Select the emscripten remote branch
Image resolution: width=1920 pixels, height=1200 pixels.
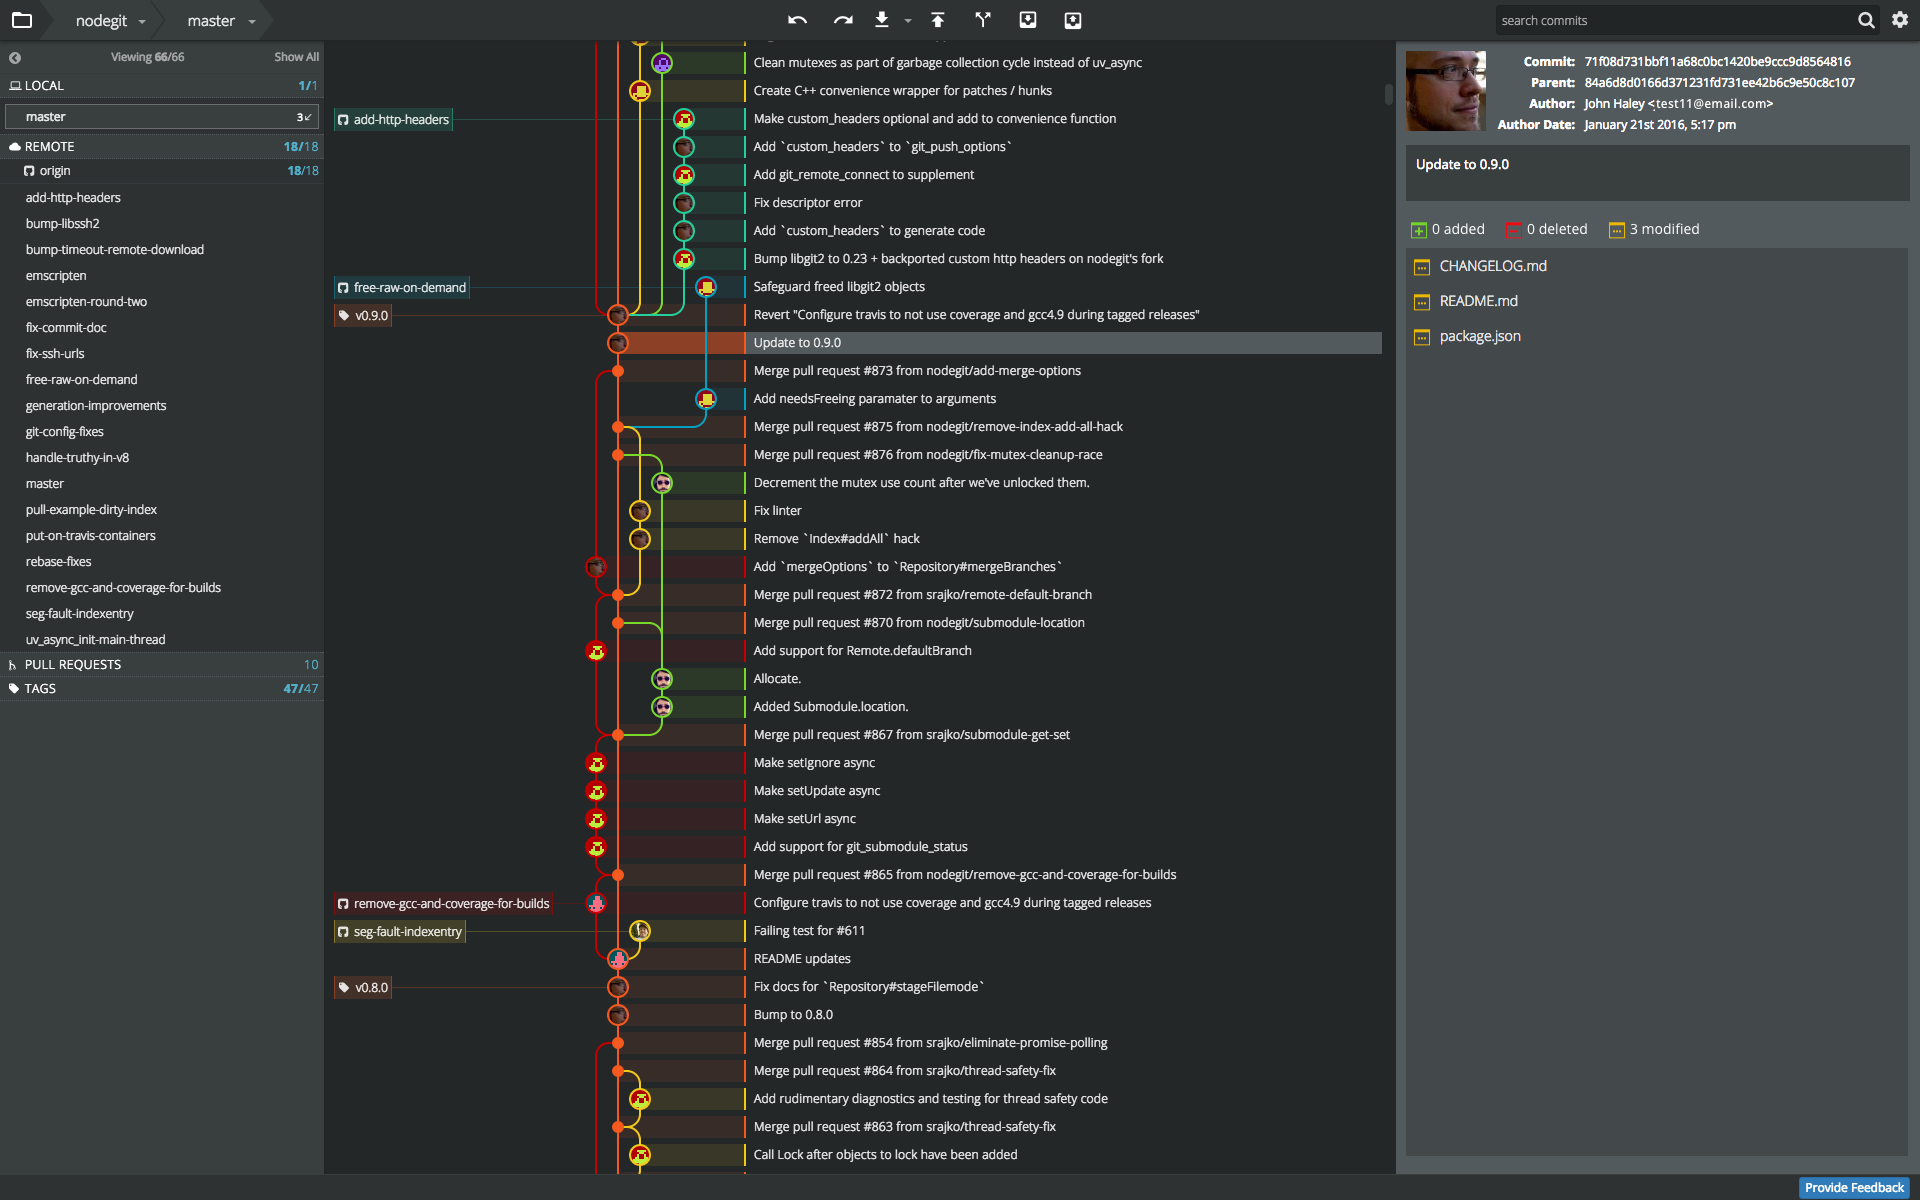56,276
